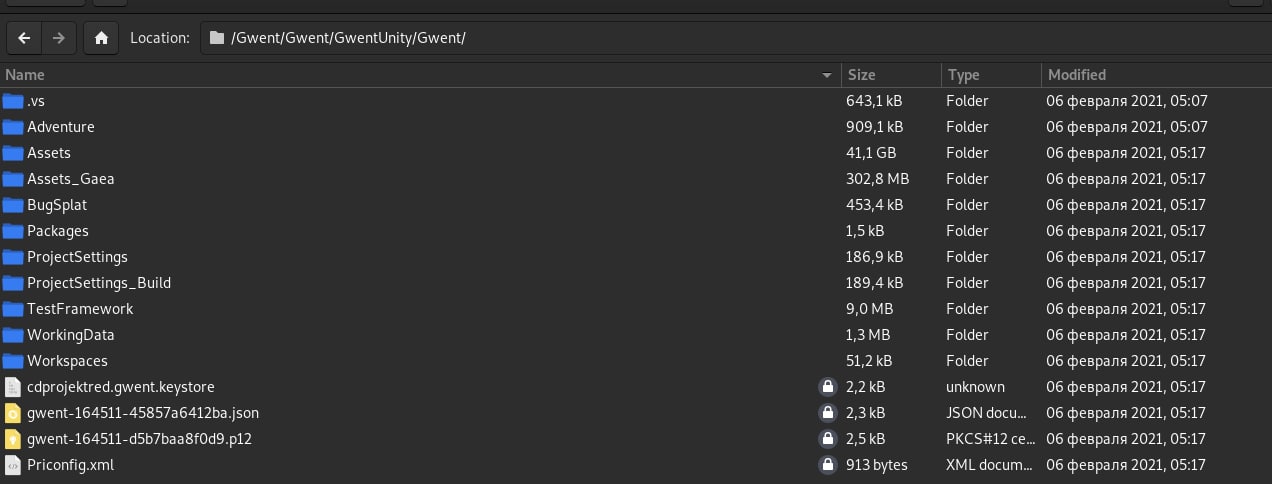Click the 9,0 MB size value

click(x=870, y=309)
